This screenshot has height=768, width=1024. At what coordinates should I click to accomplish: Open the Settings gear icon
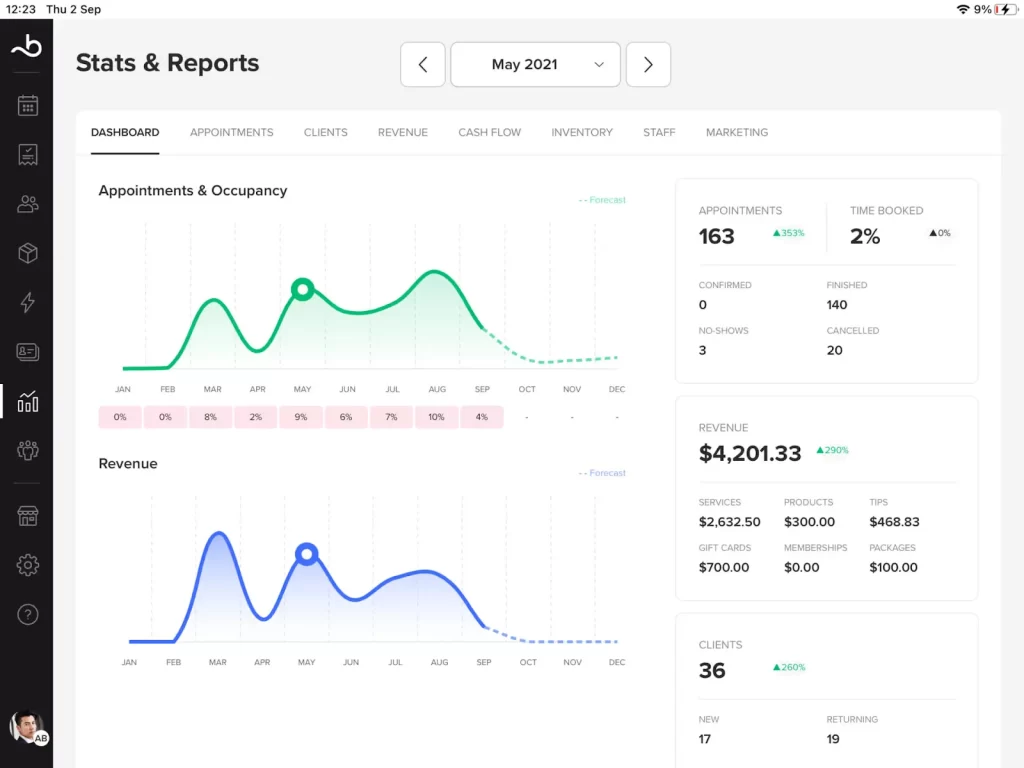[27, 564]
